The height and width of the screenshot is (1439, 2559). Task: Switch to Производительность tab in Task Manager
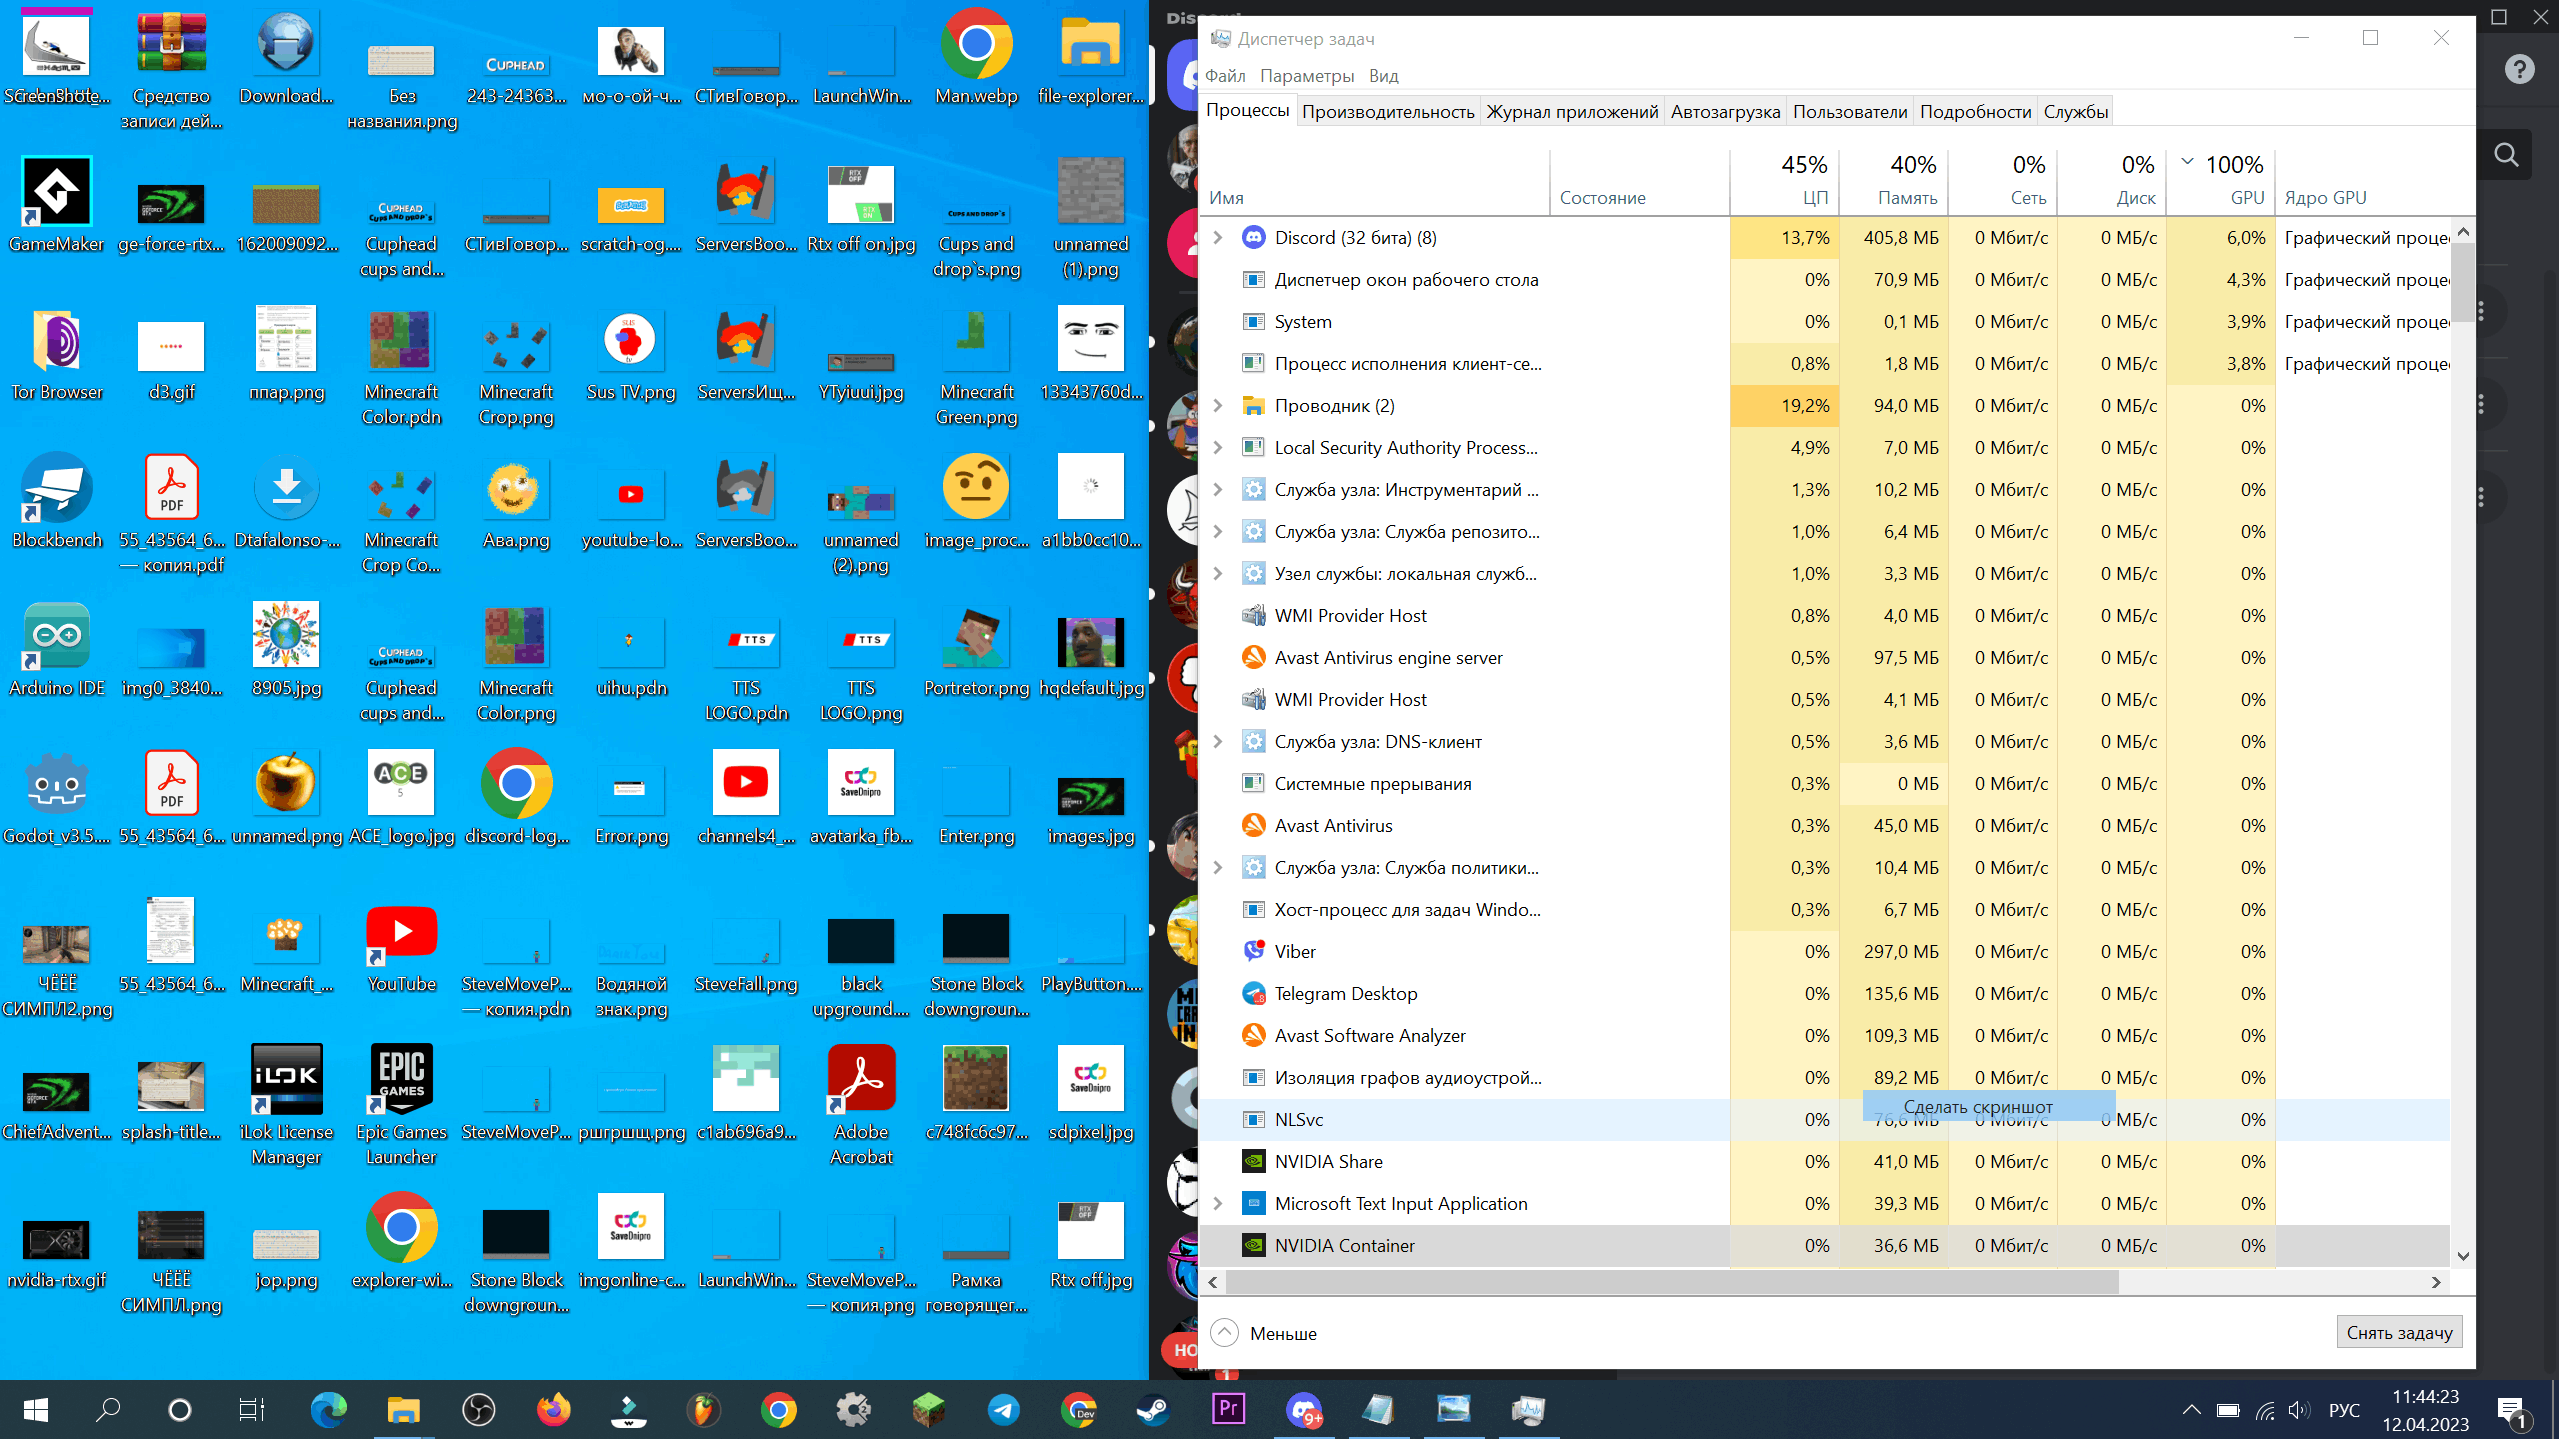tap(1387, 111)
